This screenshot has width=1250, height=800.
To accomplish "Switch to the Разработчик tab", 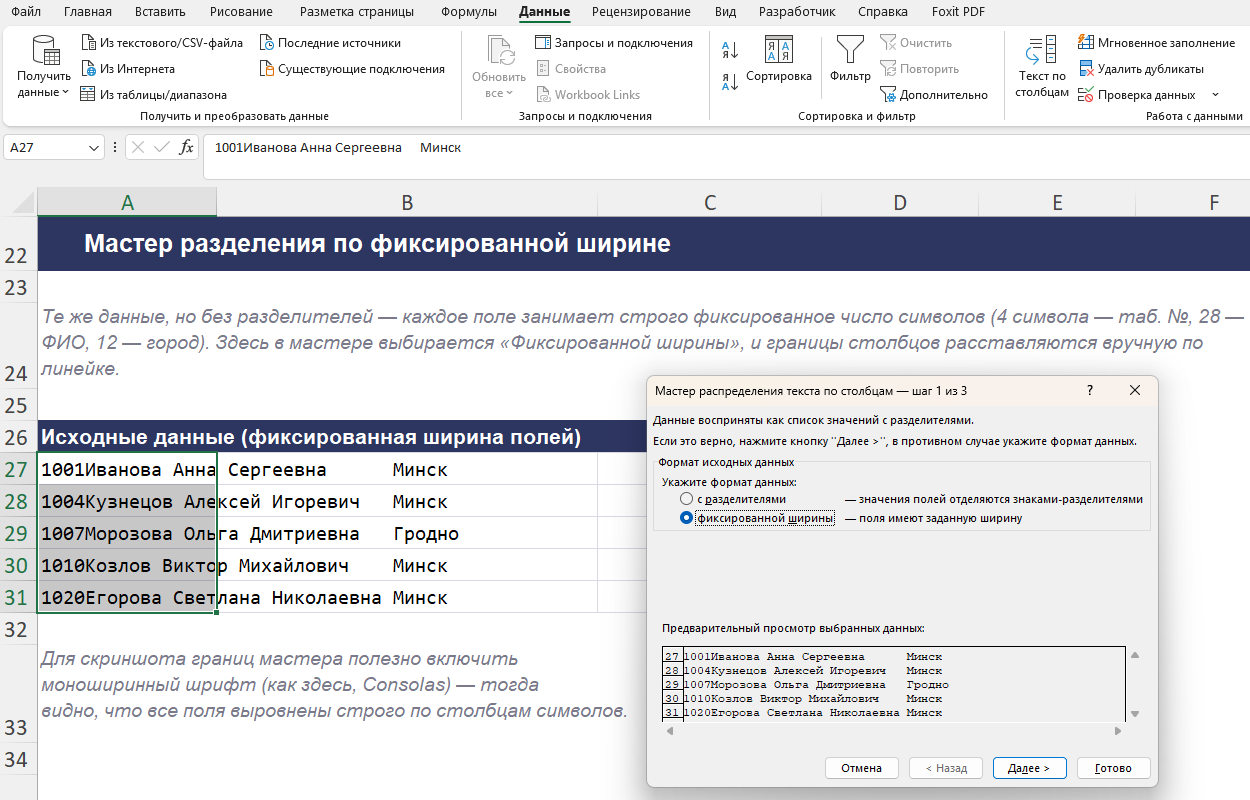I will click(x=797, y=12).
